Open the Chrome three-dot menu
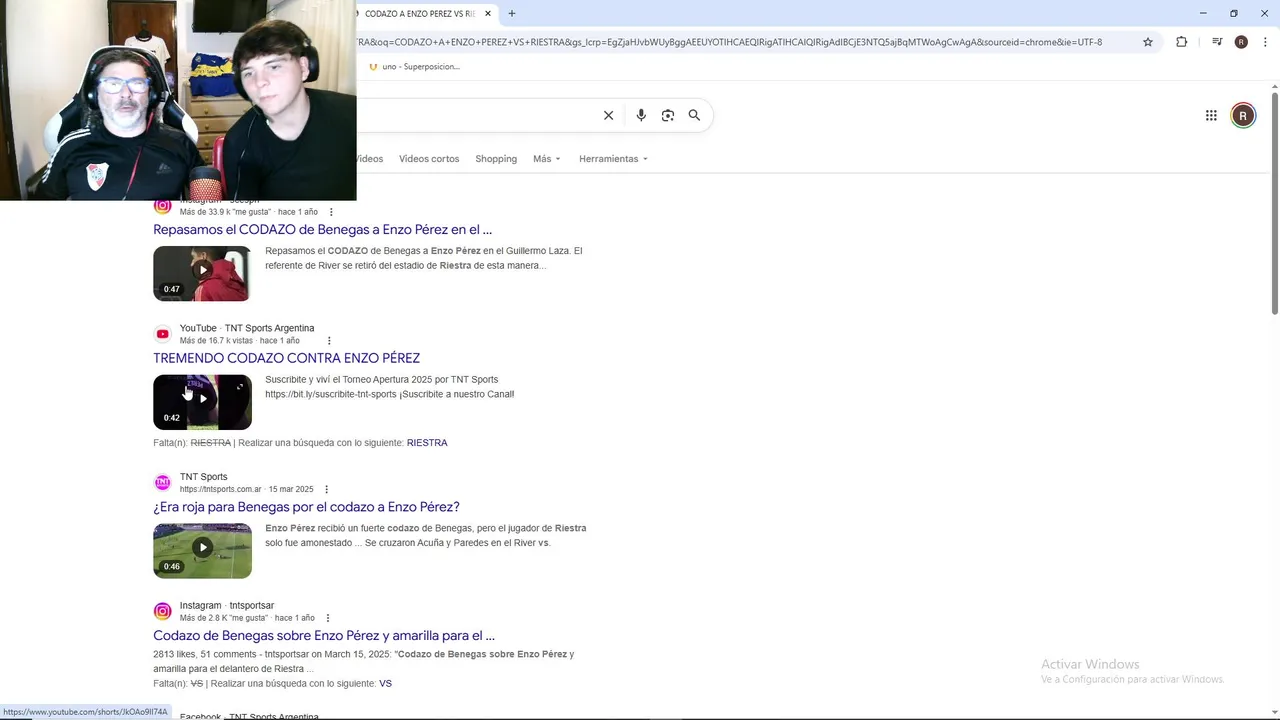Screen dimensions: 1280x720 (x=1264, y=42)
